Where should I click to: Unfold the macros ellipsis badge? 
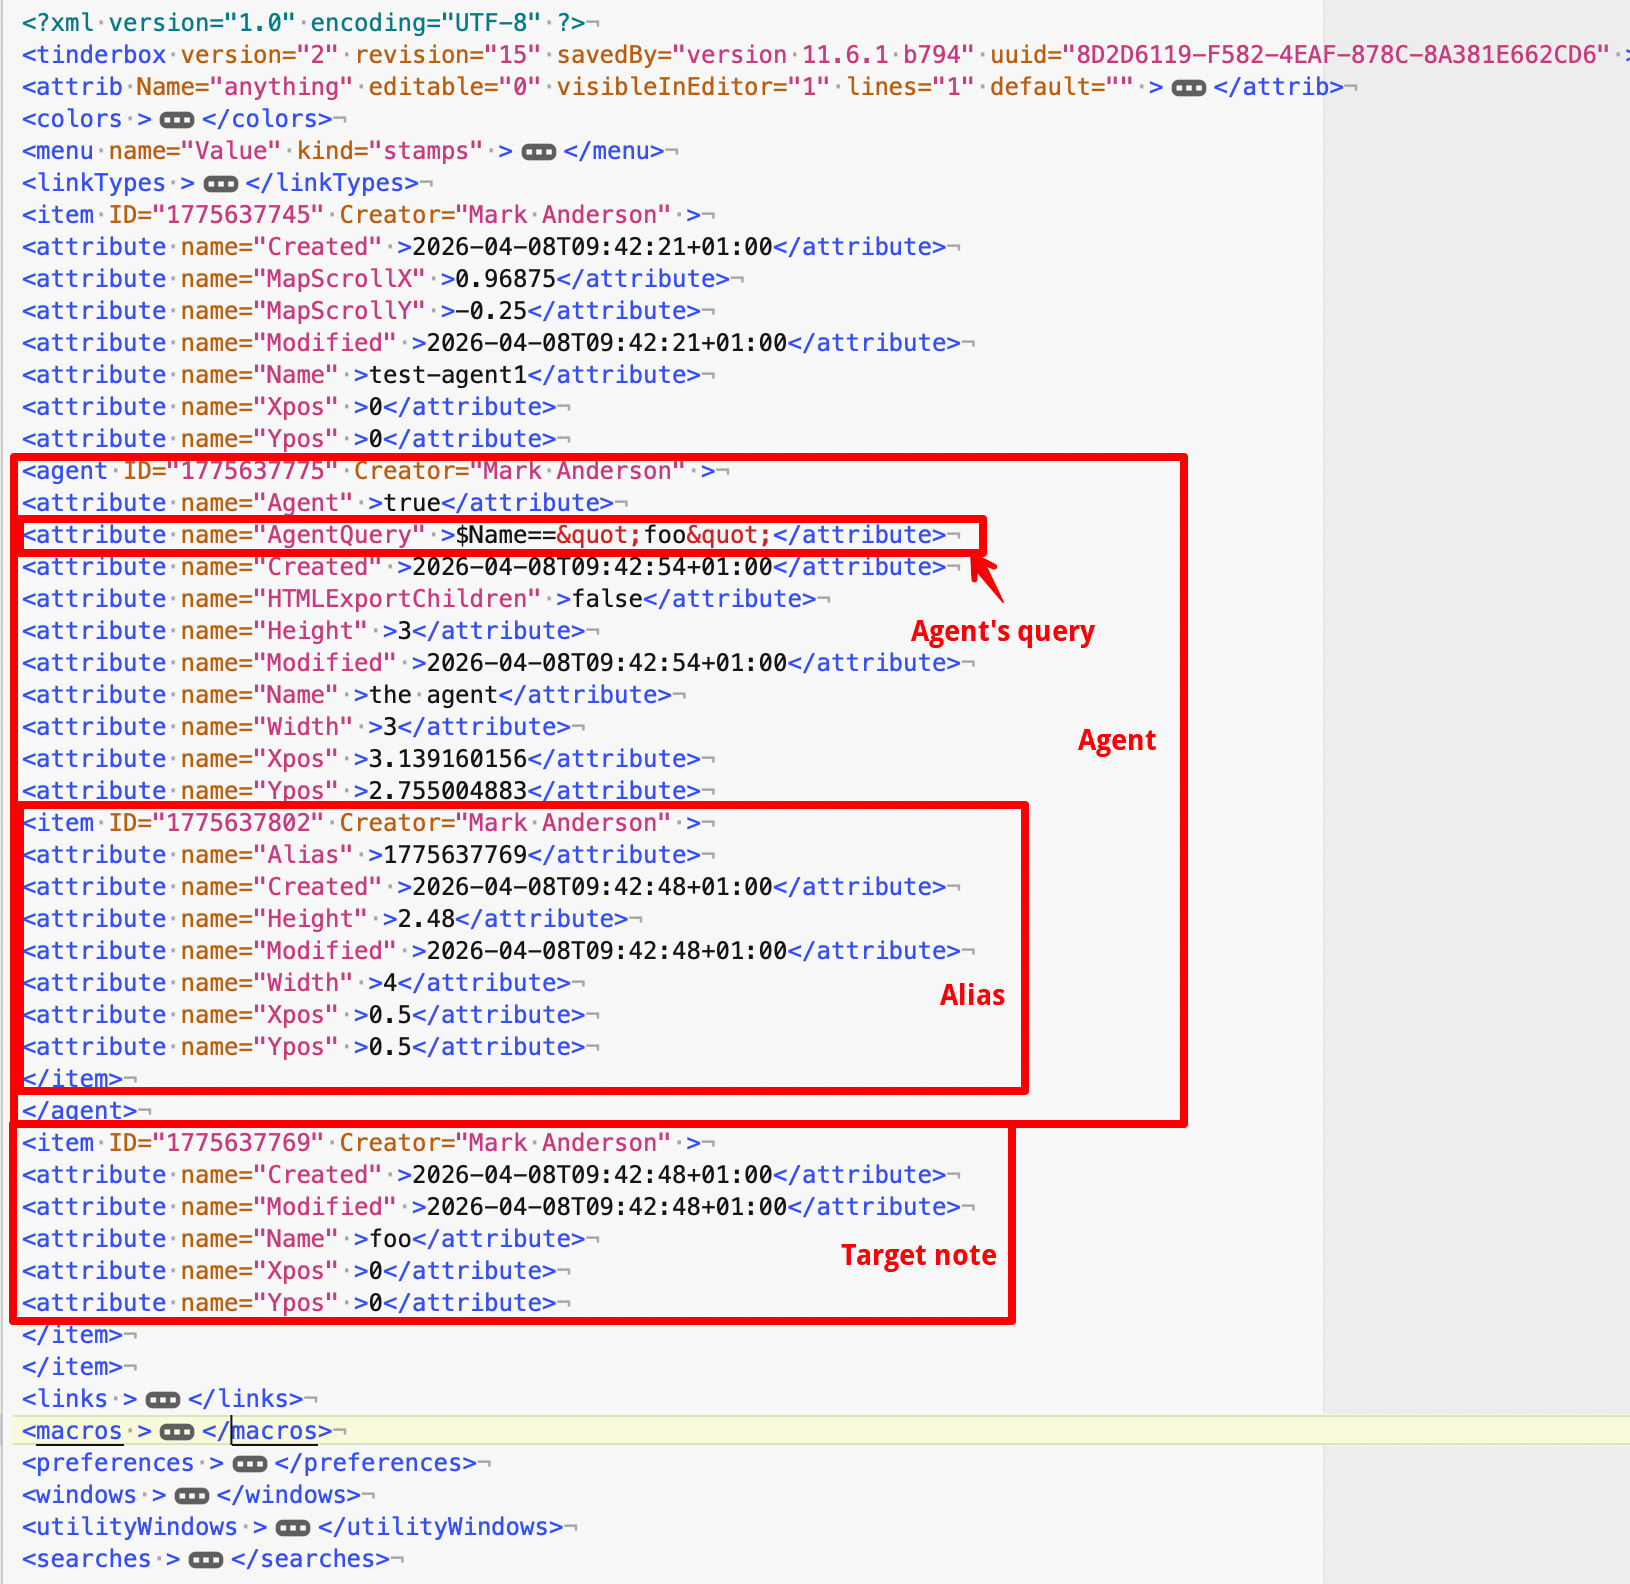[177, 1432]
